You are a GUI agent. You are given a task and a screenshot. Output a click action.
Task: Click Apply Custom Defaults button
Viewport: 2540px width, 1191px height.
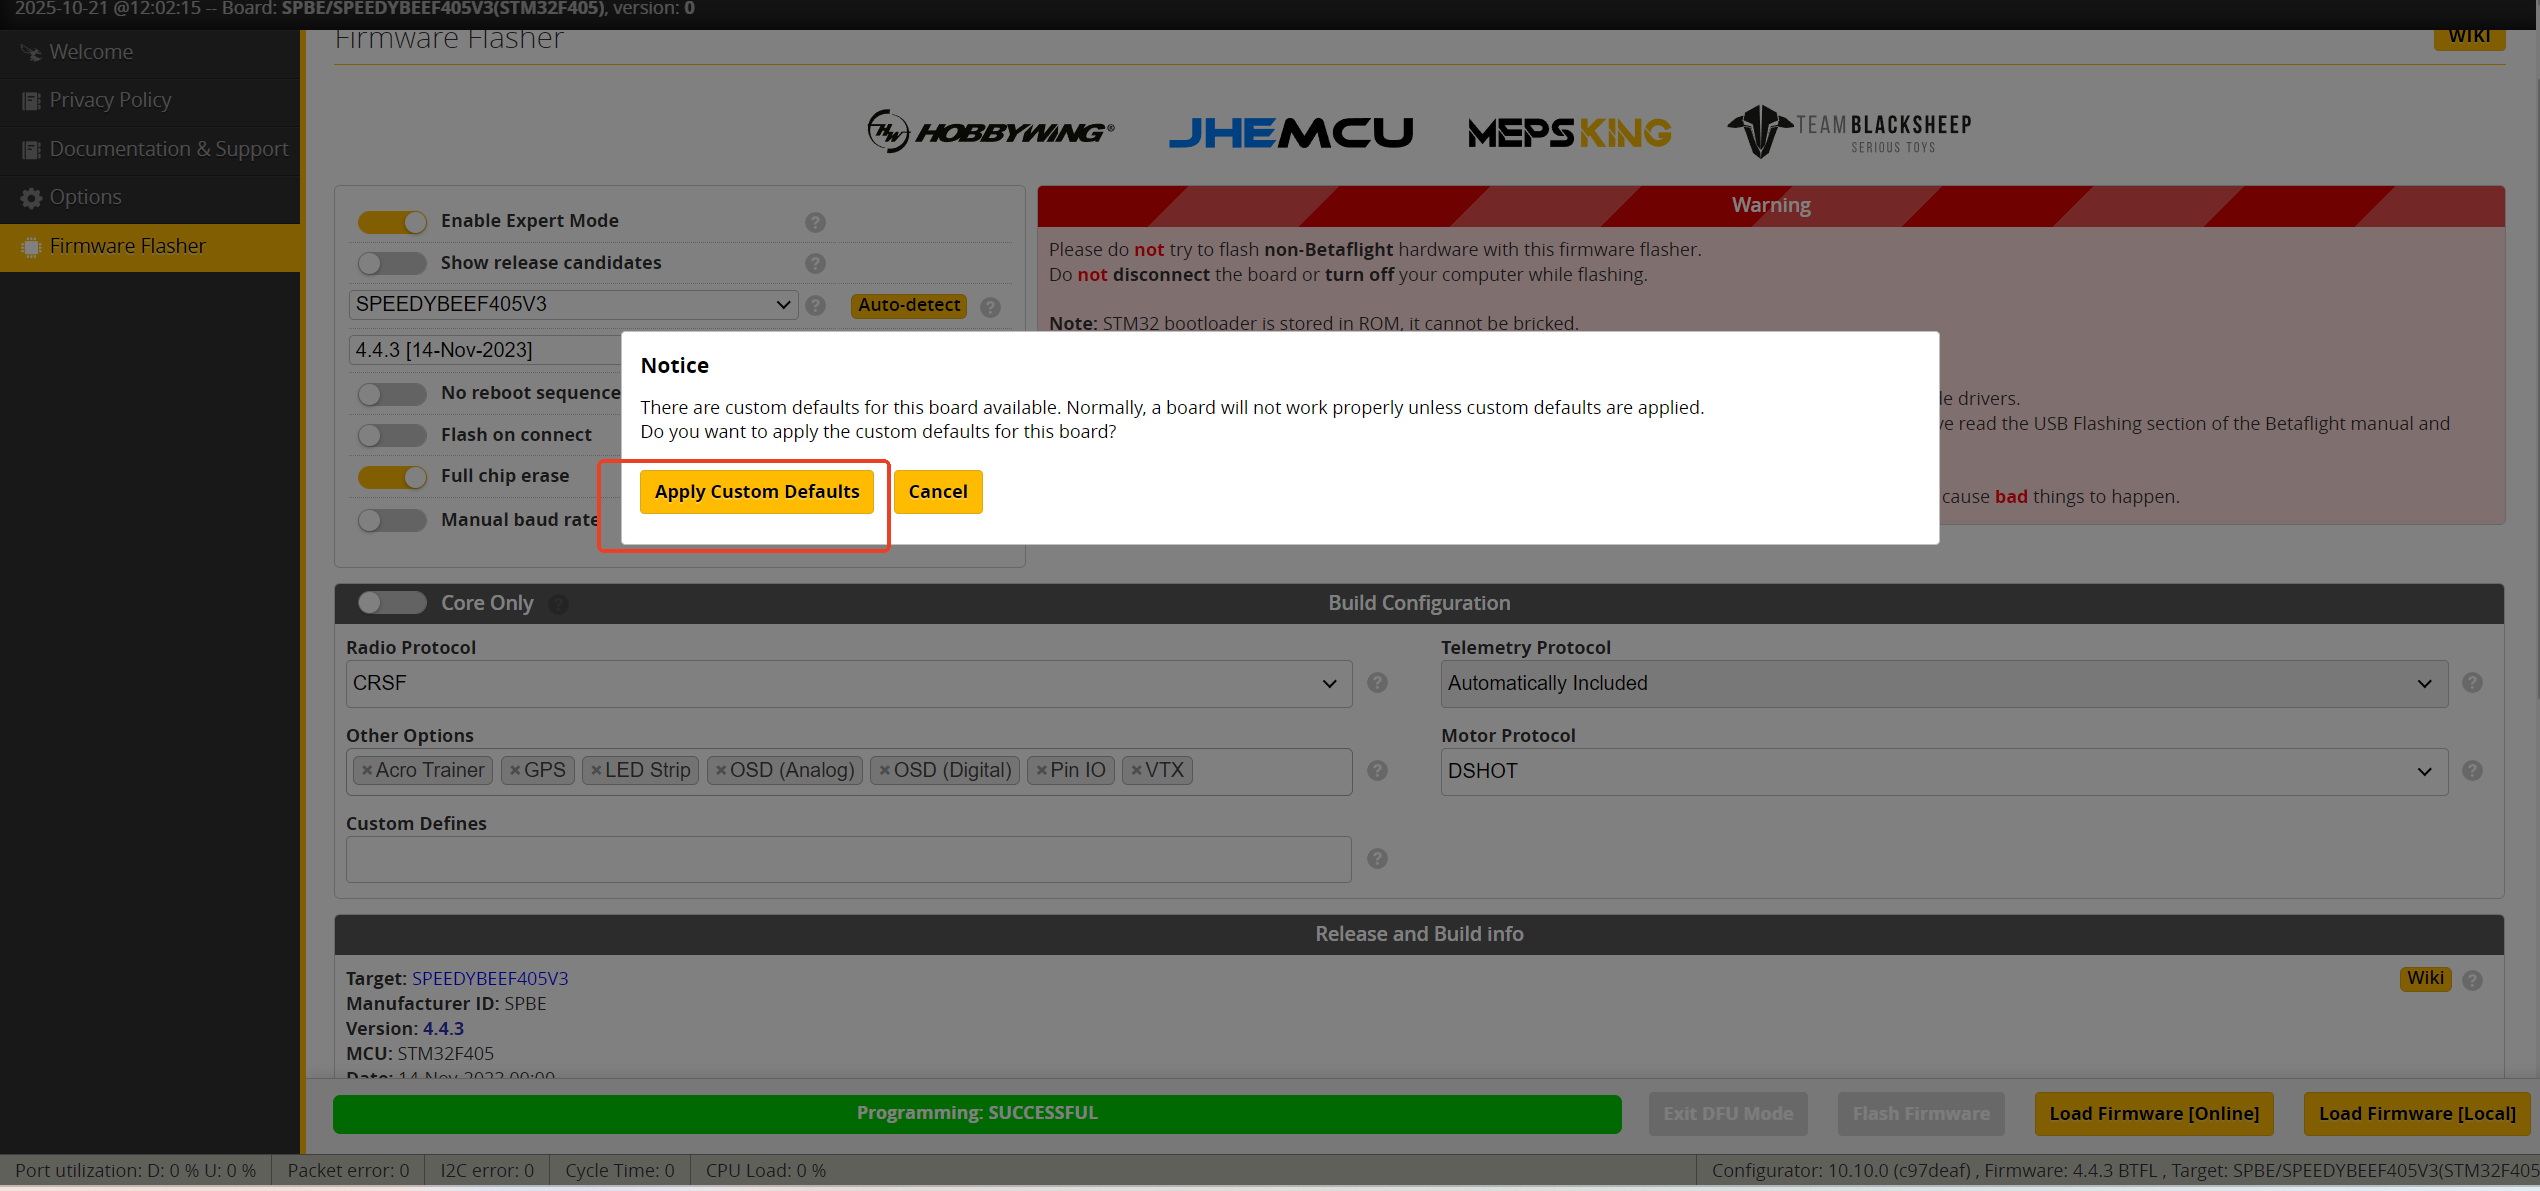[x=756, y=492]
